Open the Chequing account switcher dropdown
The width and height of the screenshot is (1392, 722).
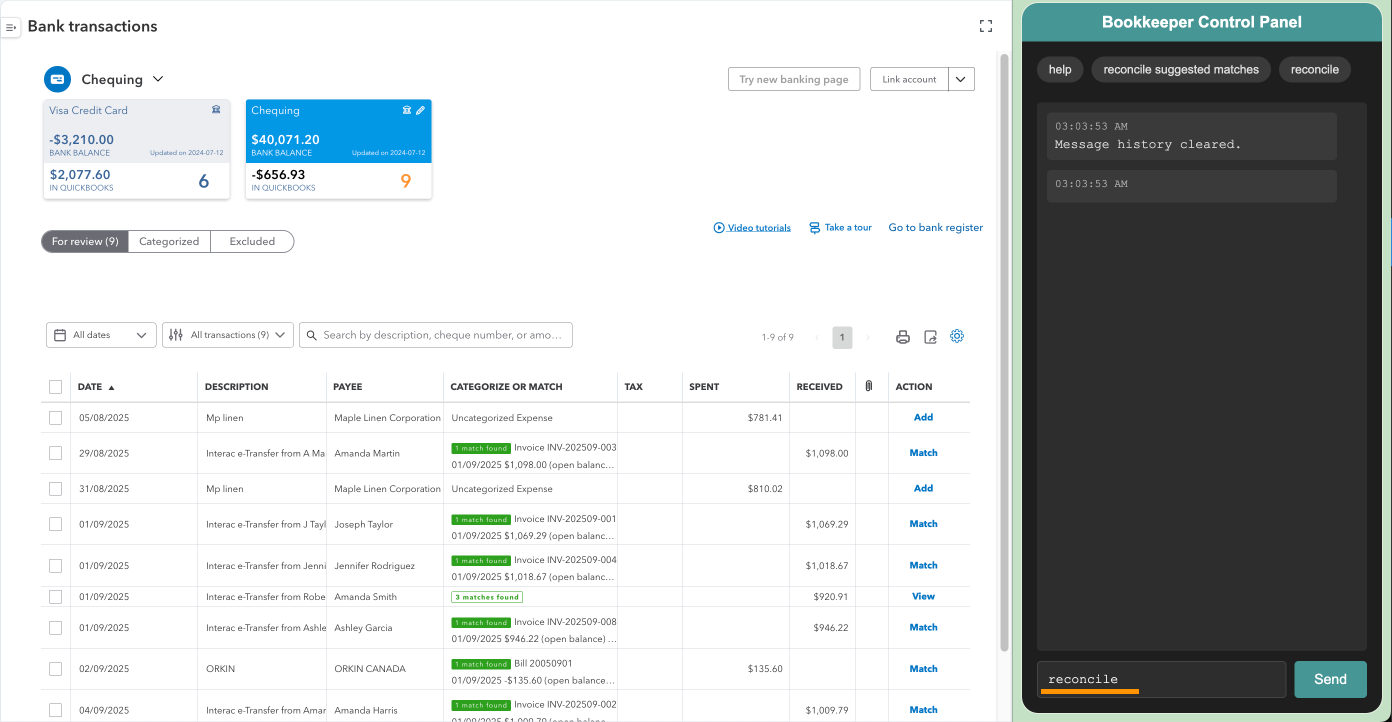point(122,79)
